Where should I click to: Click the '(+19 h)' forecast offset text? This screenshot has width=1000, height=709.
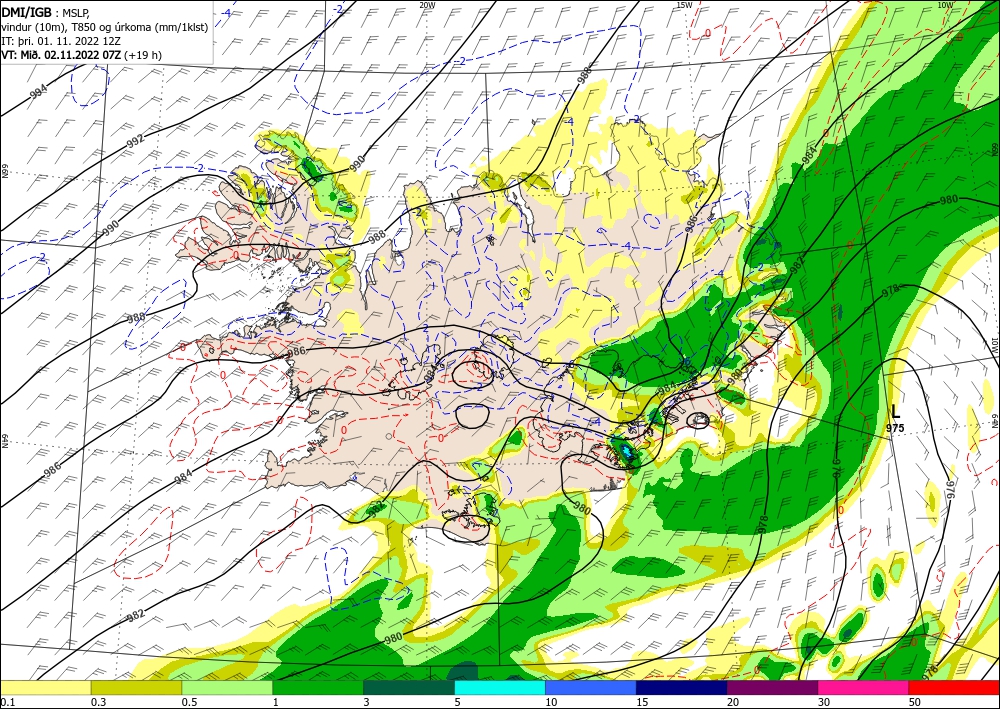[143, 55]
